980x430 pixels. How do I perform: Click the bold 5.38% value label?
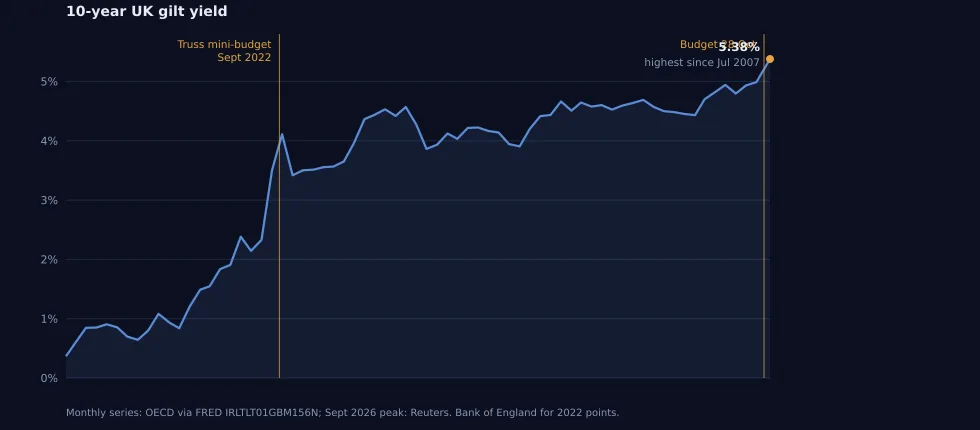tap(739, 47)
